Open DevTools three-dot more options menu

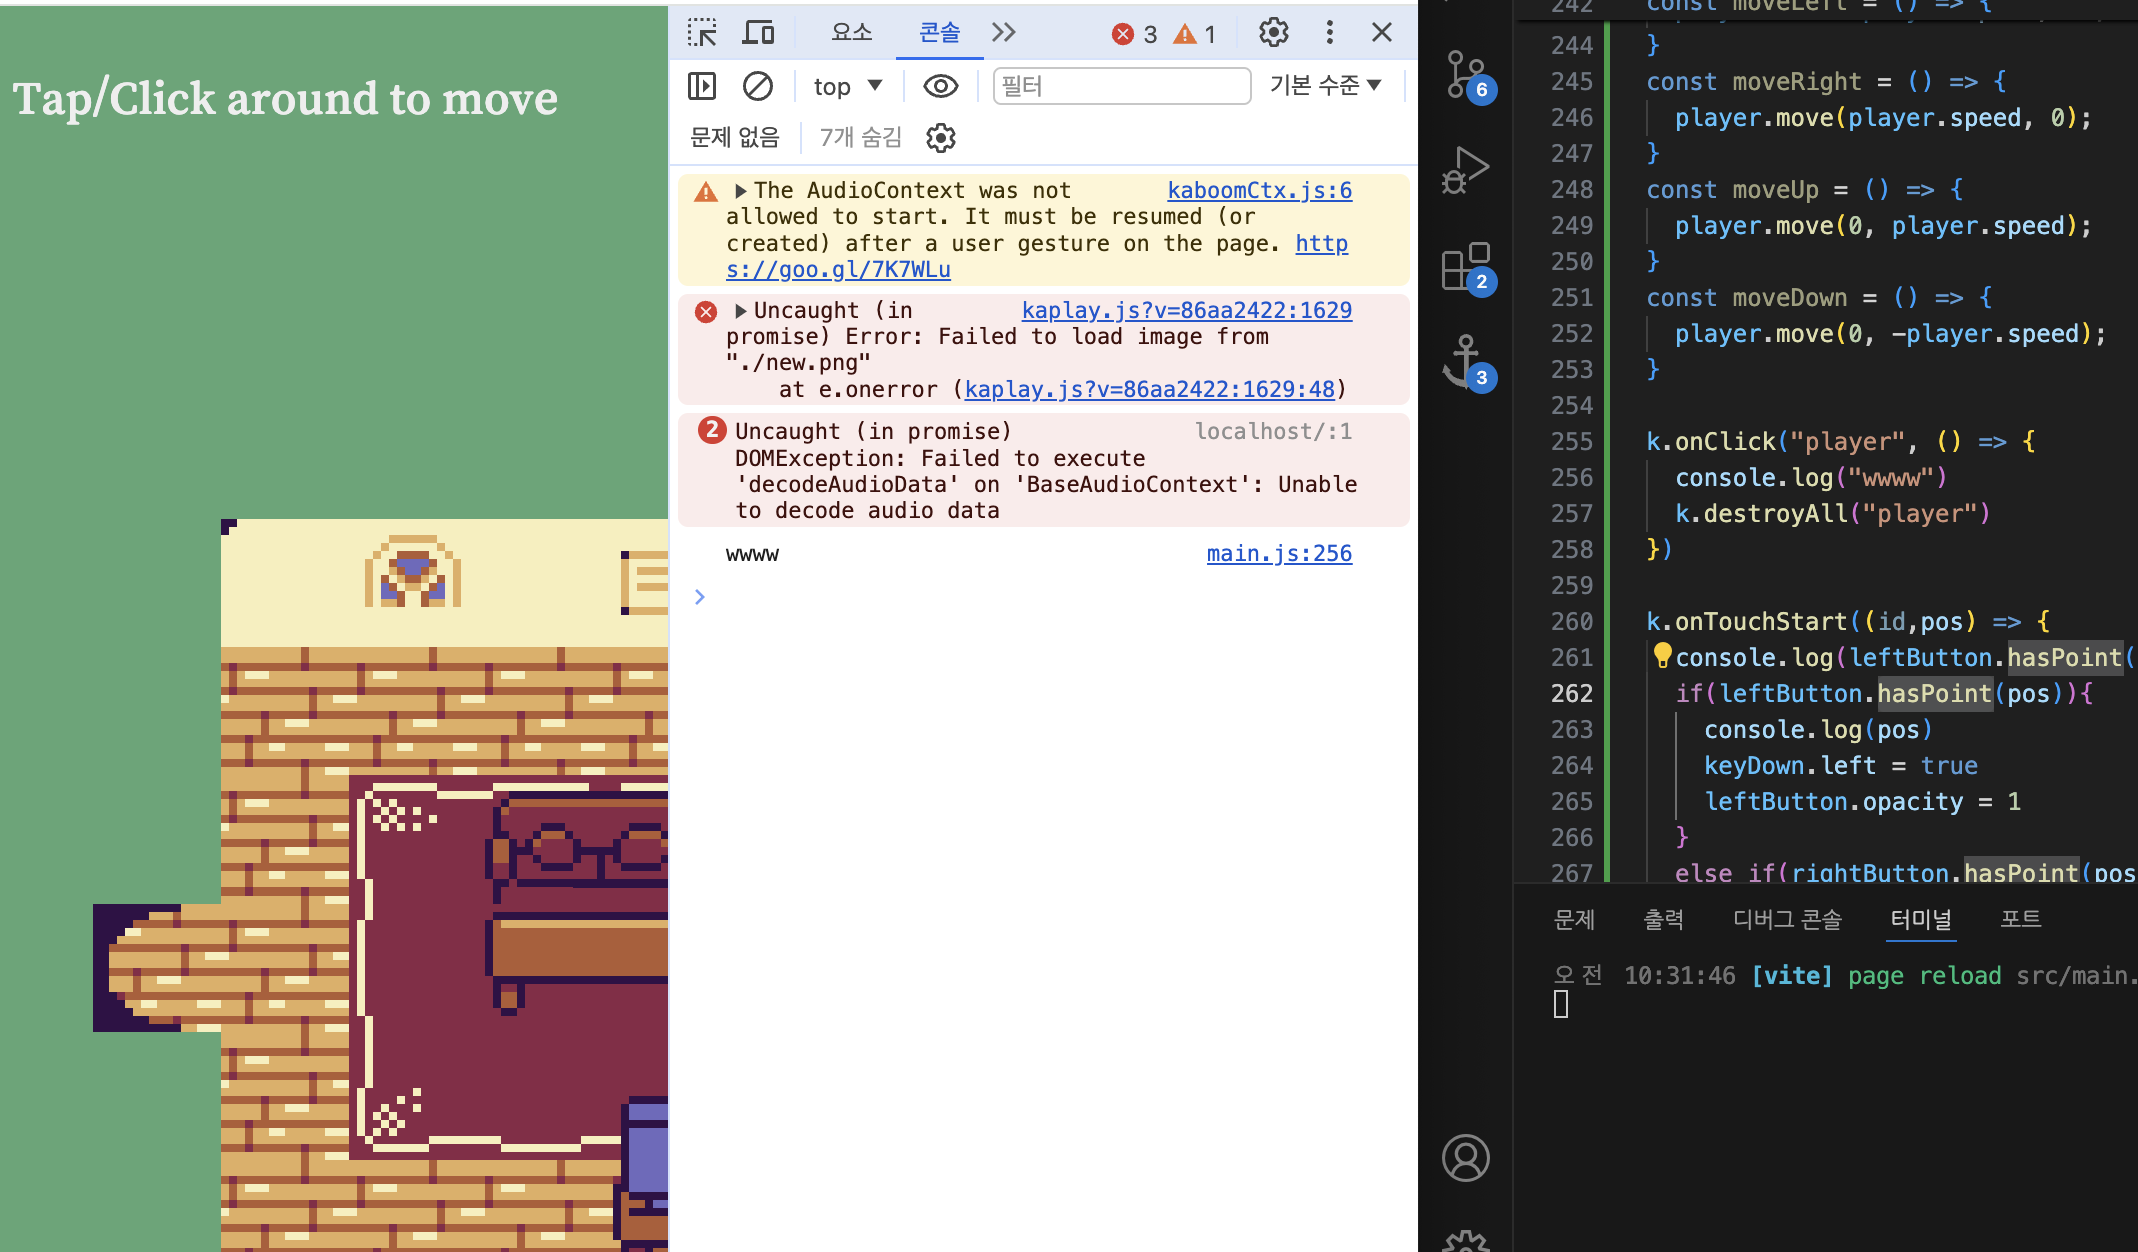click(1329, 33)
